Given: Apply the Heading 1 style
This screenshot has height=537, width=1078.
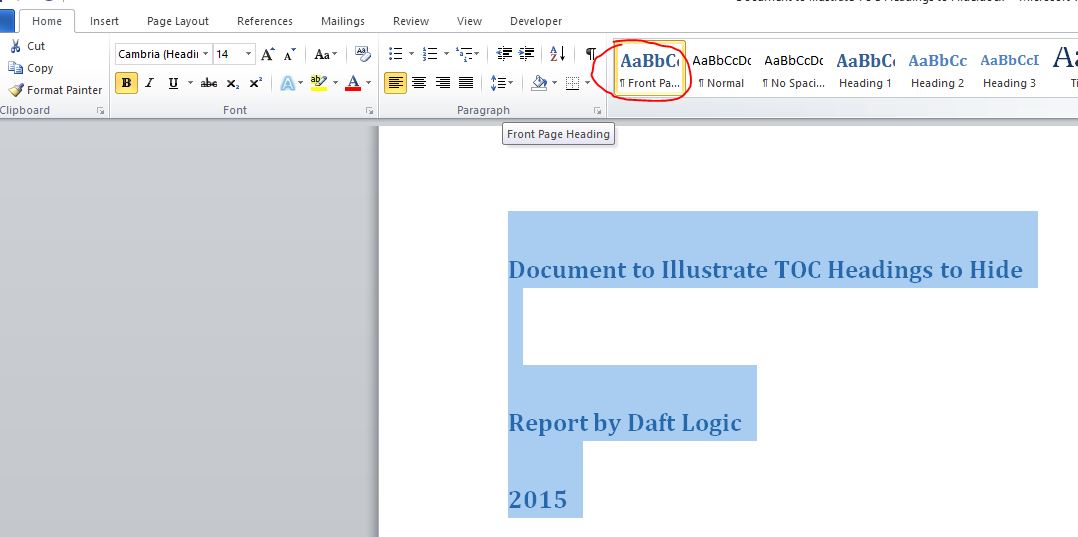Looking at the screenshot, I should point(866,69).
